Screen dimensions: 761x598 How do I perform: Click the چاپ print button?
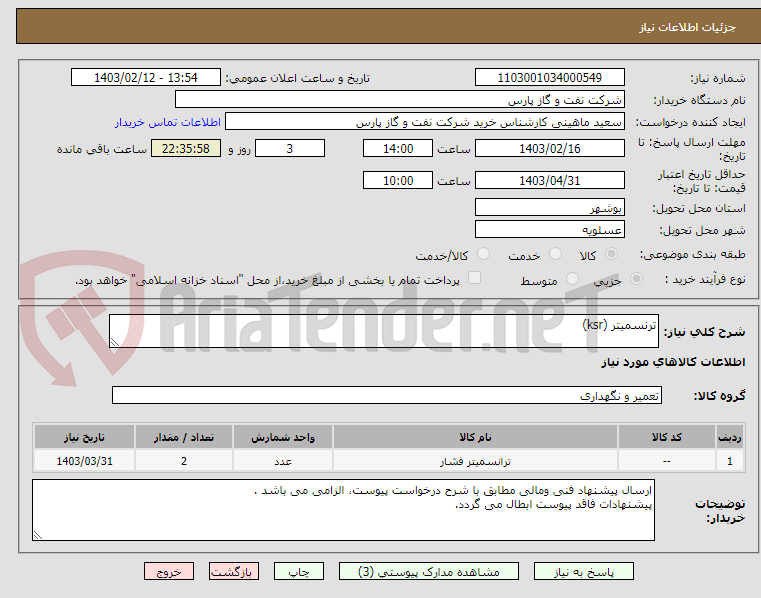[298, 571]
